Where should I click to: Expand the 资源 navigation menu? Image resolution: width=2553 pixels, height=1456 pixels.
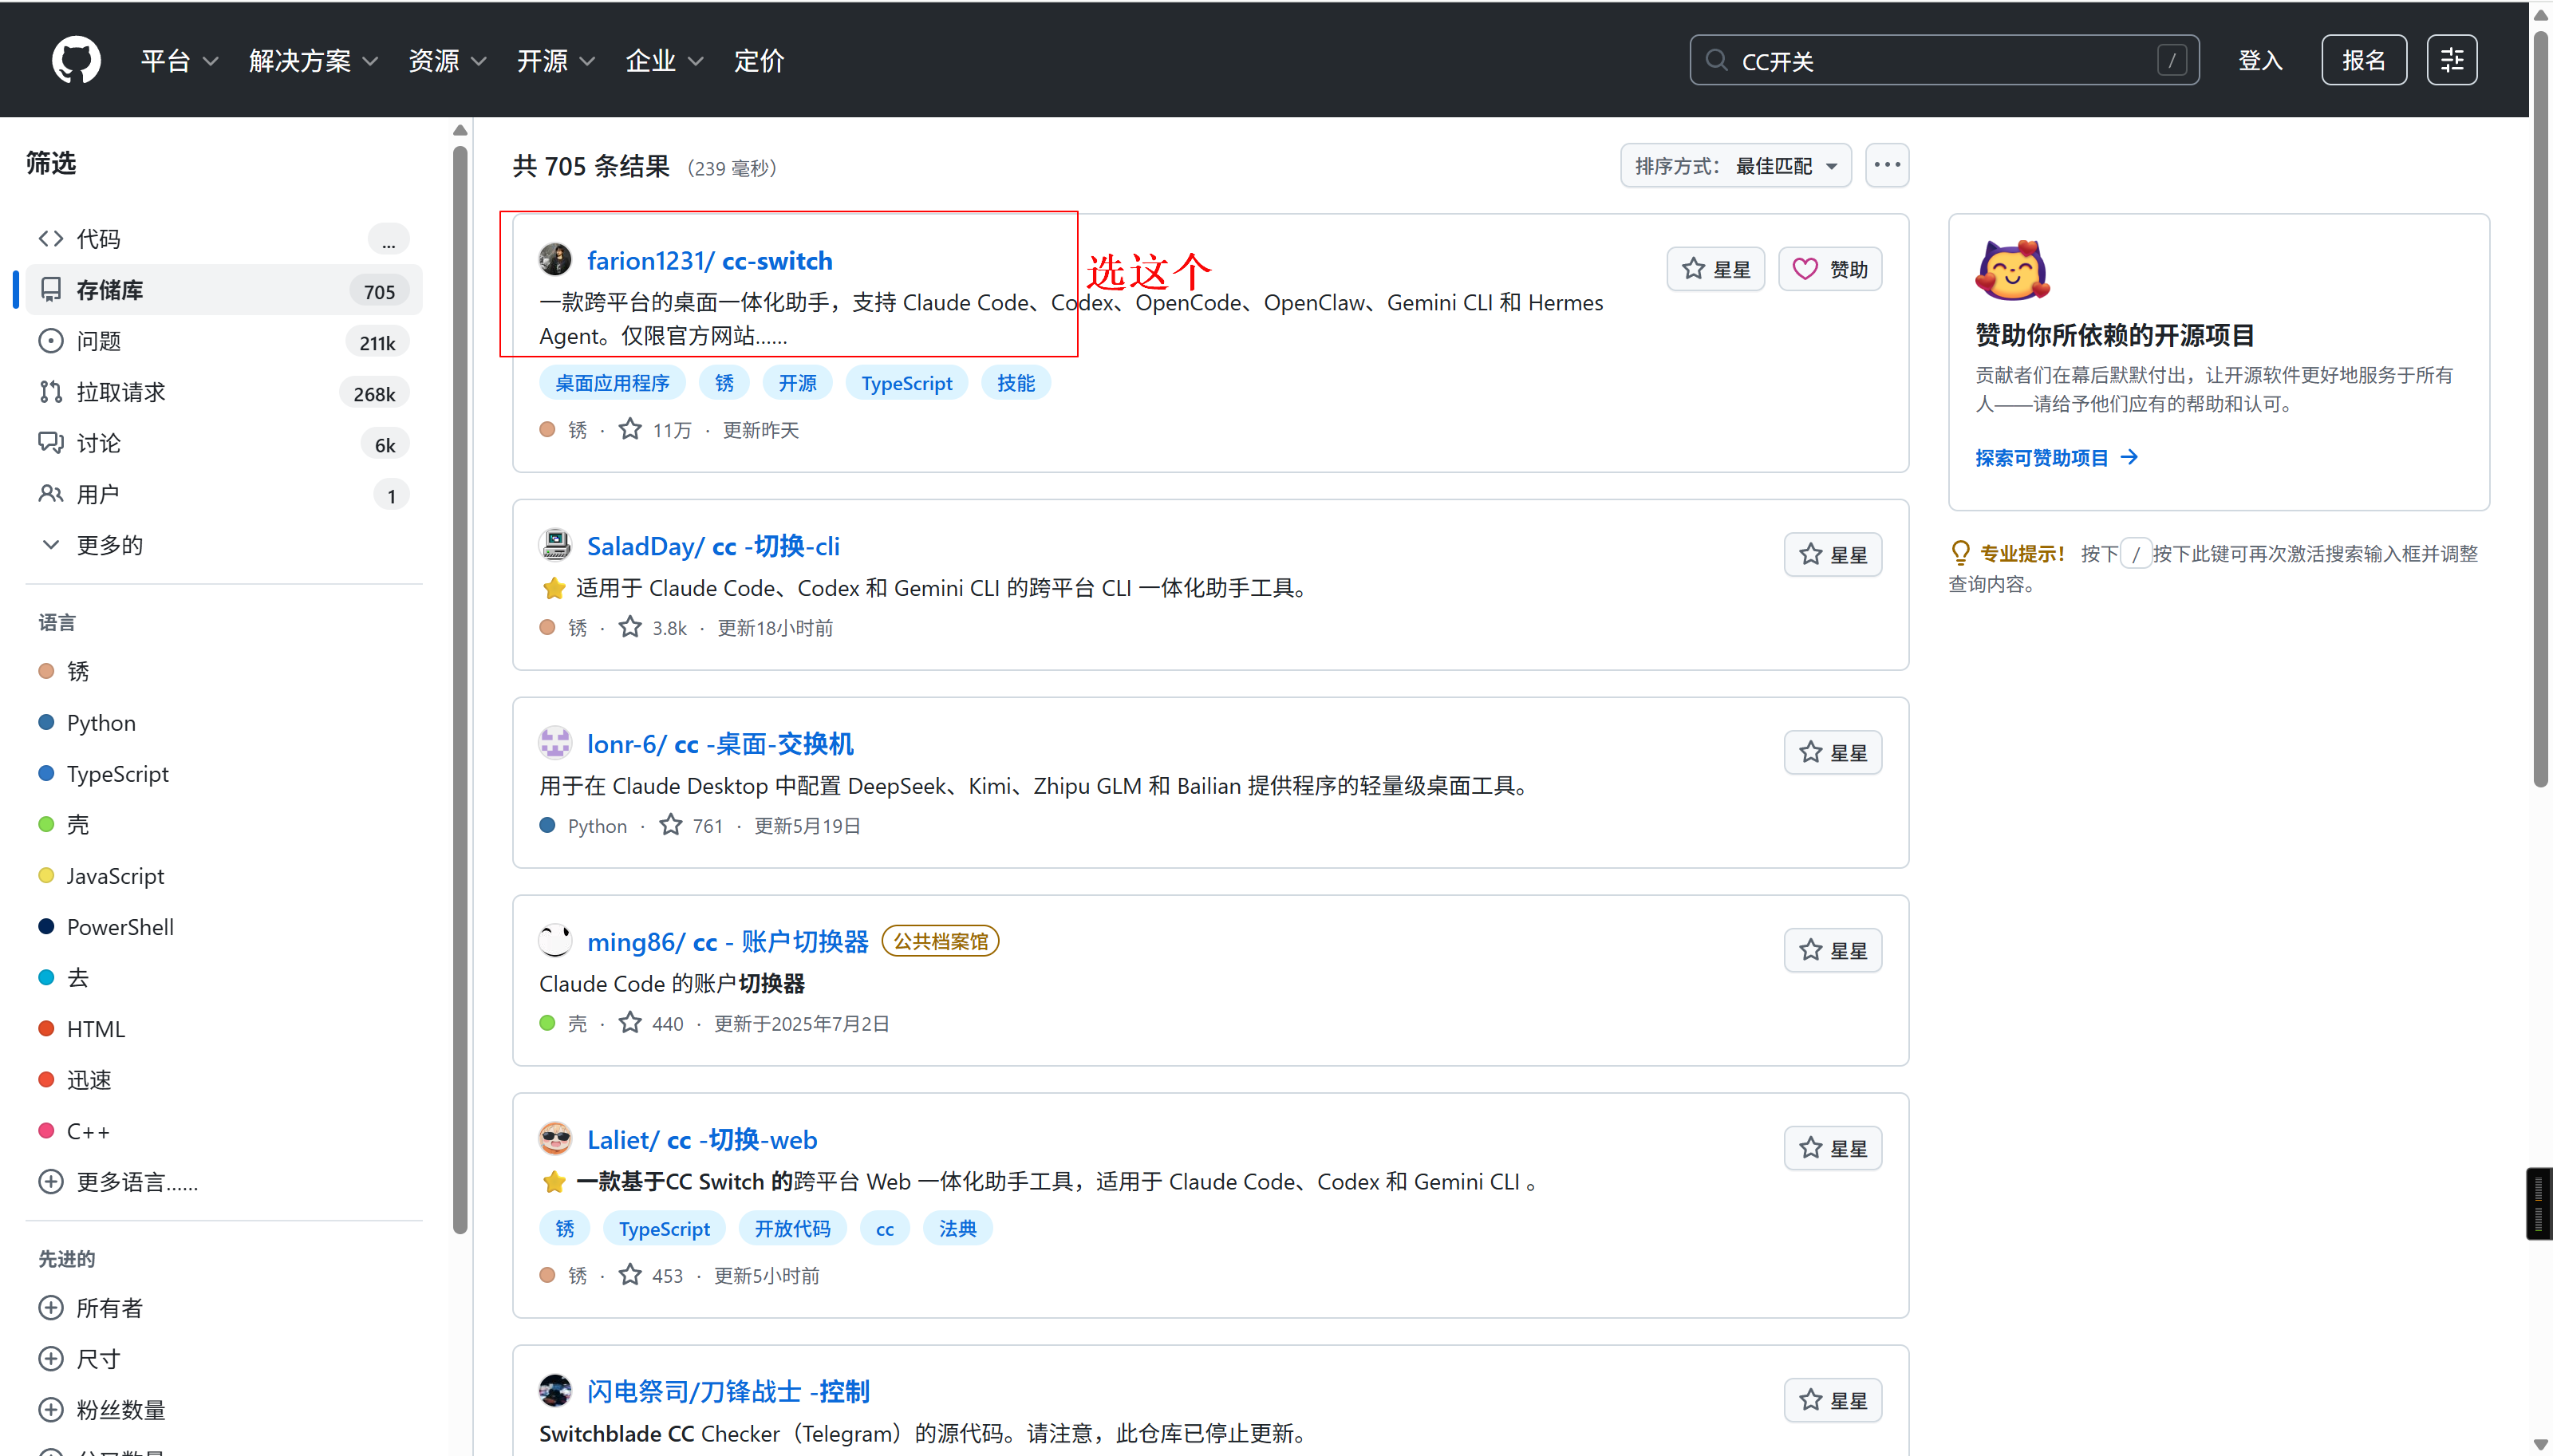coord(447,61)
